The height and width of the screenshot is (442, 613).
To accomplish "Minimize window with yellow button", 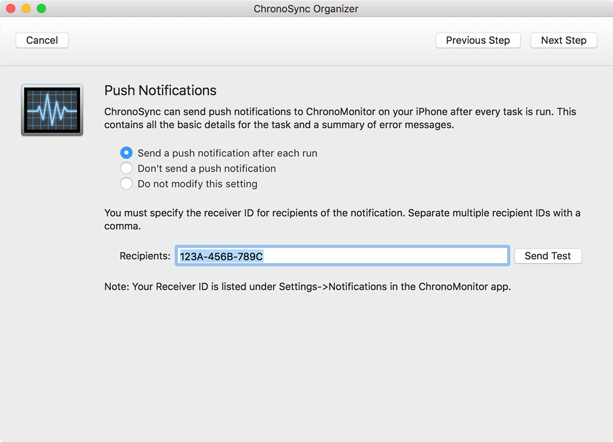I will pos(26,9).
